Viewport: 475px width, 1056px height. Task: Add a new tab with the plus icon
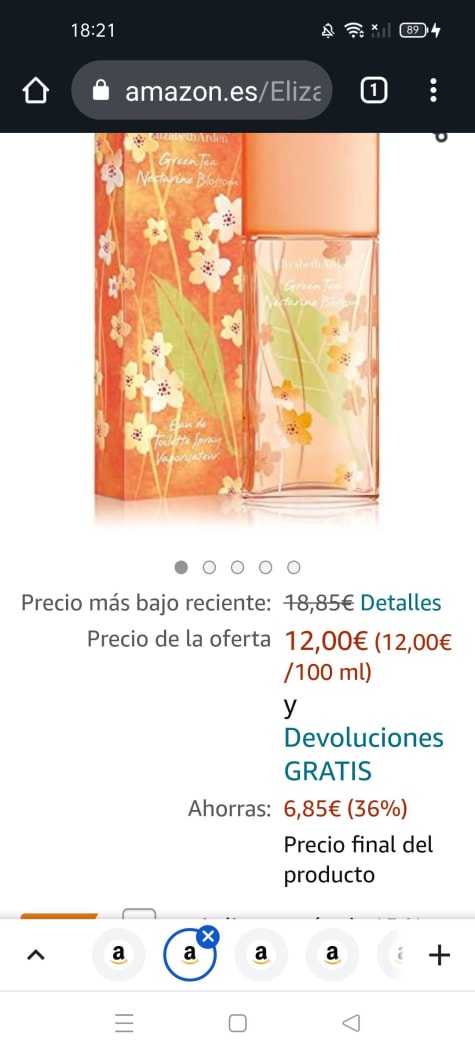click(439, 954)
